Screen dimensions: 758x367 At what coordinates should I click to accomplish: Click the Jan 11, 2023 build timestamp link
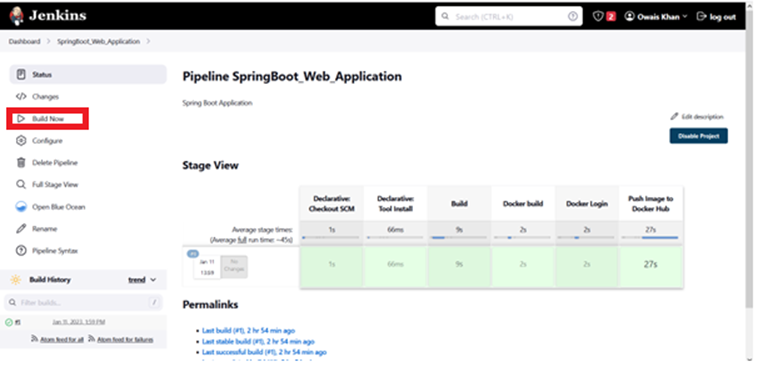coord(78,322)
